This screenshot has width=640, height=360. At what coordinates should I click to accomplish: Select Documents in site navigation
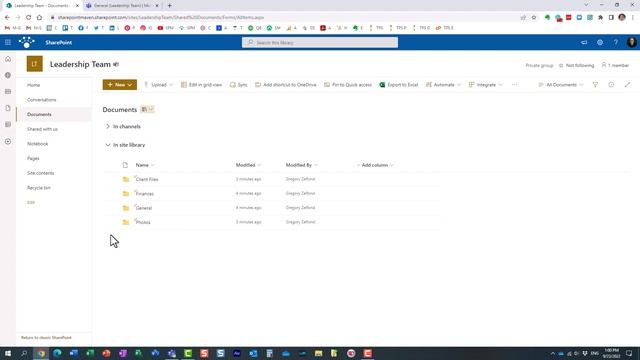[x=39, y=114]
